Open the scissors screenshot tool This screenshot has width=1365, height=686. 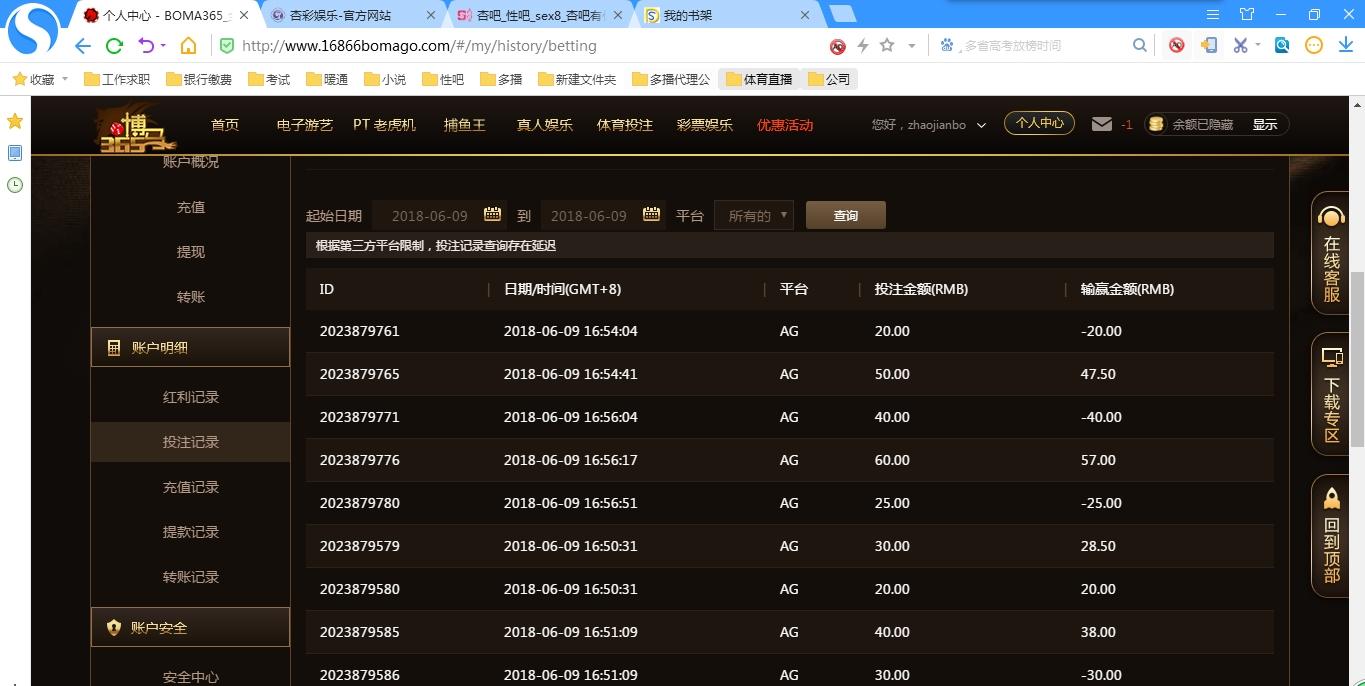tap(1240, 46)
